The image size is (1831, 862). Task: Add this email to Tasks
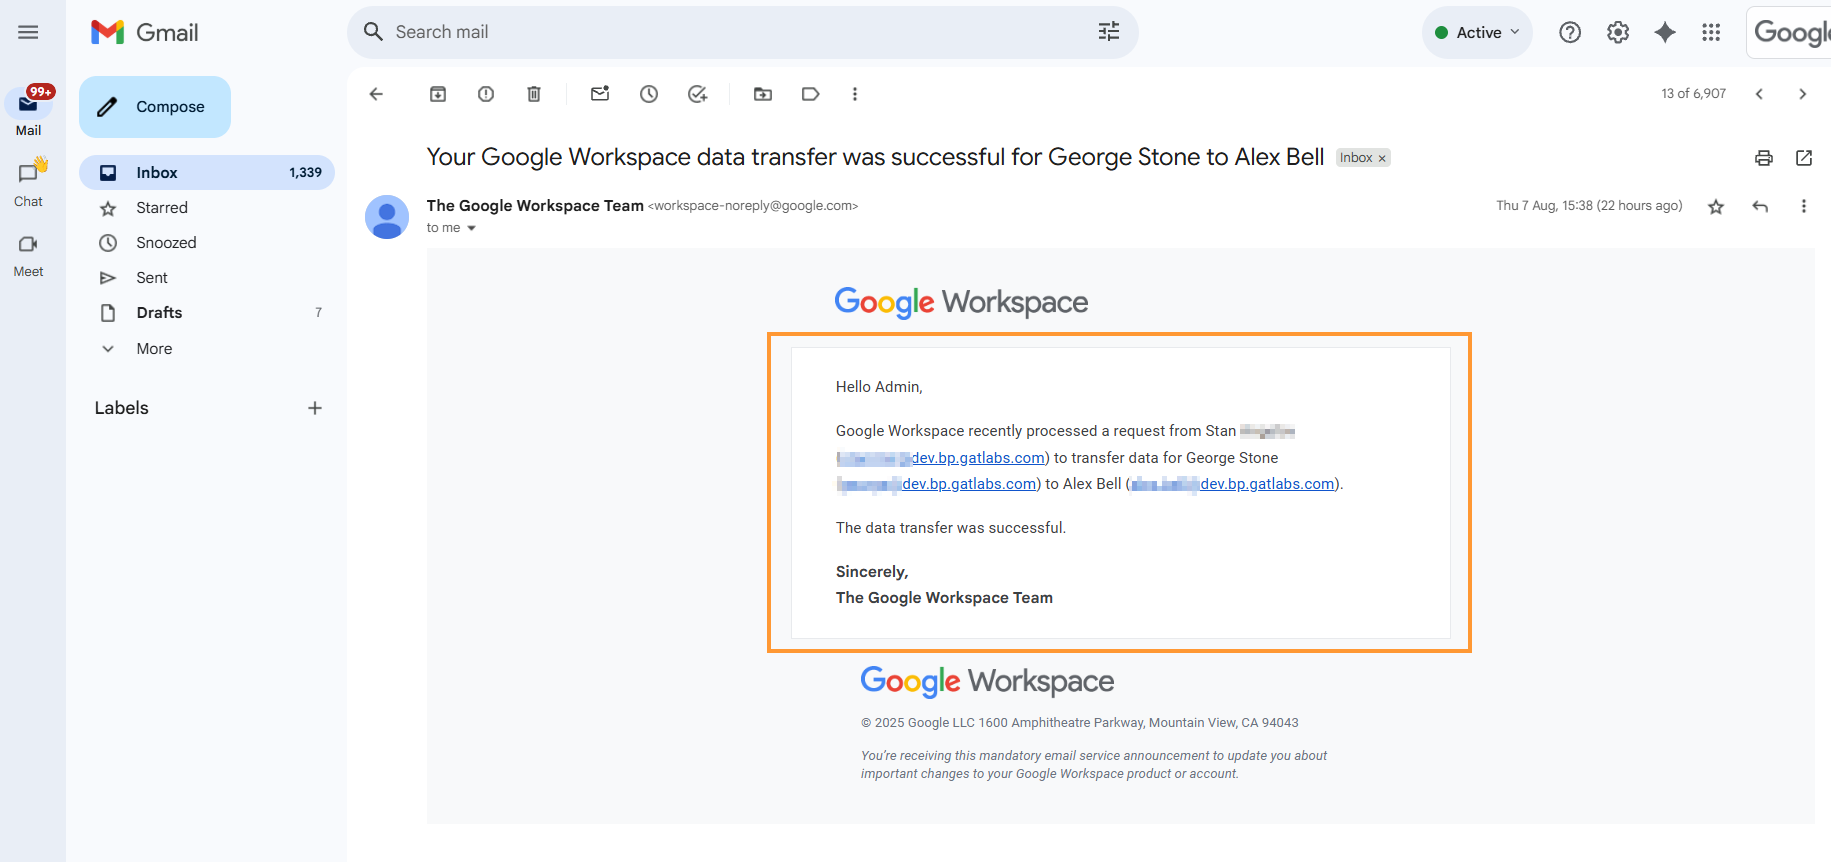click(697, 94)
